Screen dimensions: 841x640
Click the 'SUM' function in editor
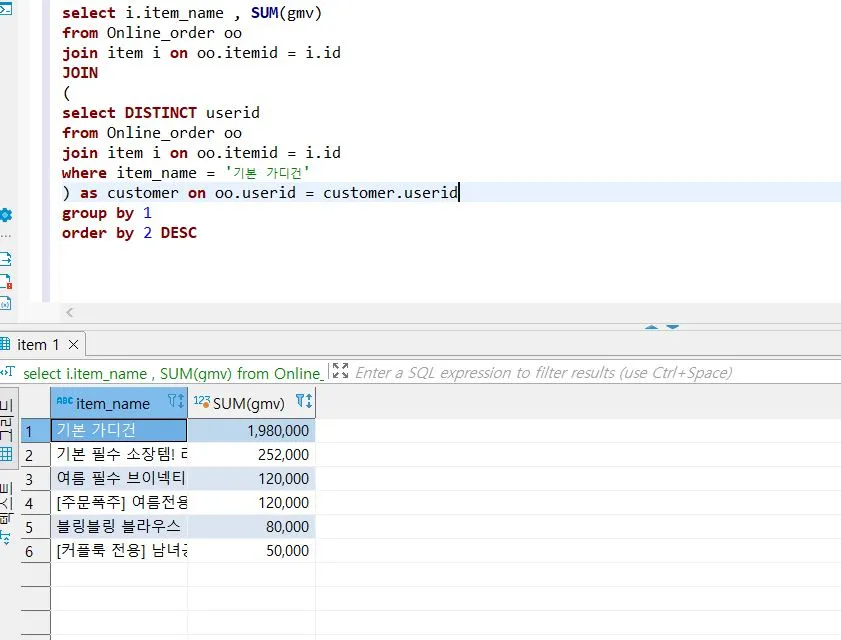[264, 12]
